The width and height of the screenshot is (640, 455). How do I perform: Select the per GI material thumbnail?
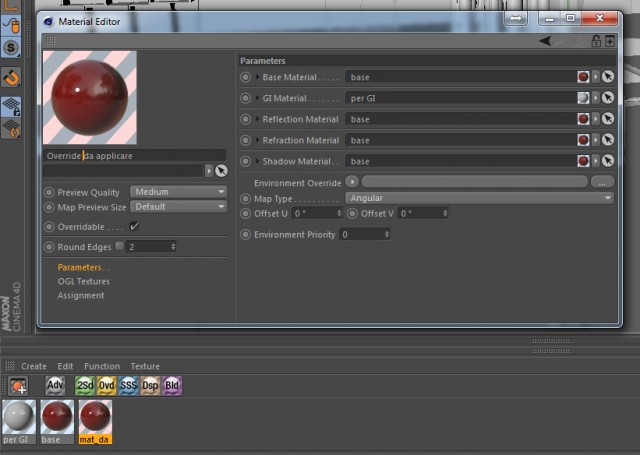click(19, 422)
